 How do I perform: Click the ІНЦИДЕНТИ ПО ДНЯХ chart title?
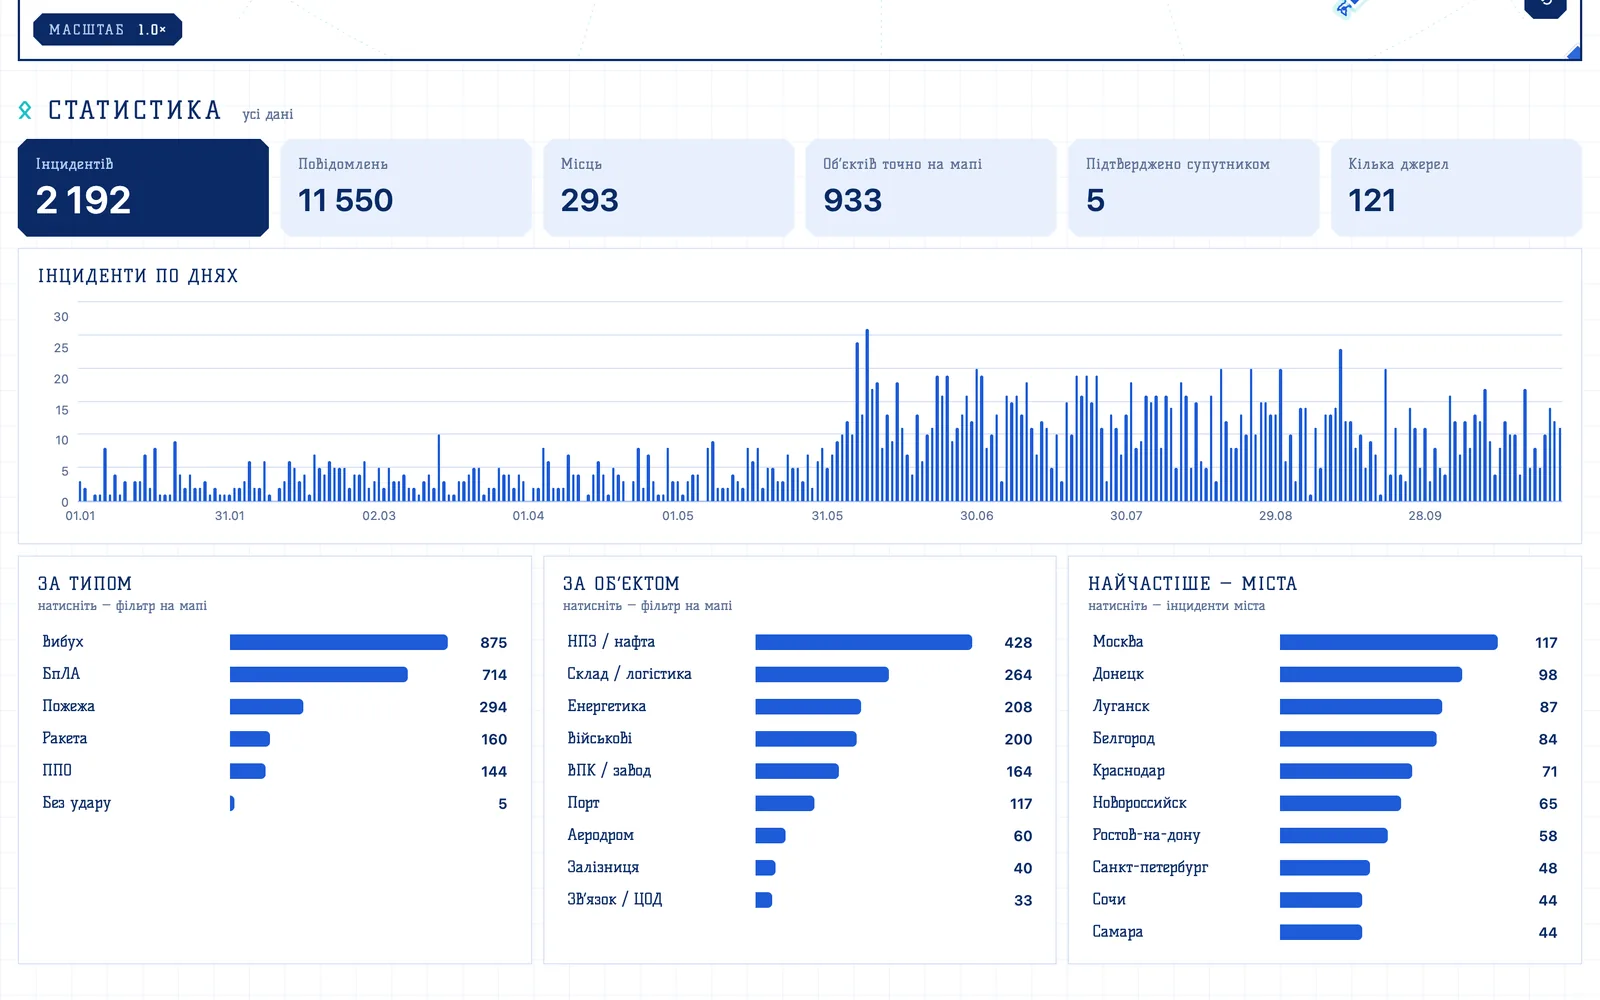coord(138,276)
